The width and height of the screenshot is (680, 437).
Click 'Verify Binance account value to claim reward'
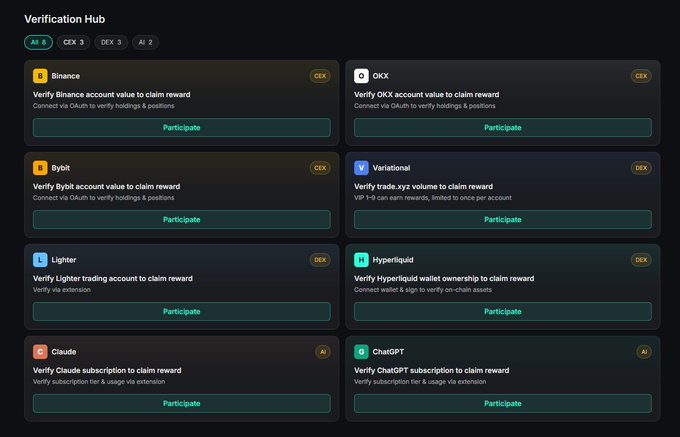tap(111, 95)
